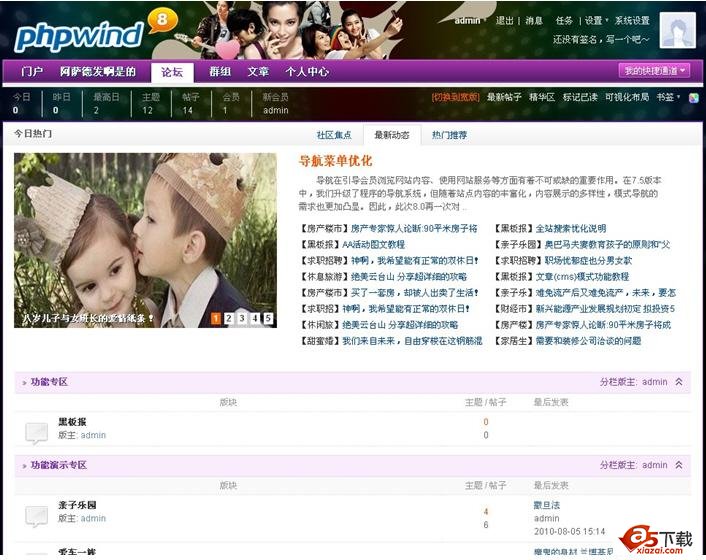Click the phpwind logo
This screenshot has height=560, width=706.
click(x=79, y=36)
